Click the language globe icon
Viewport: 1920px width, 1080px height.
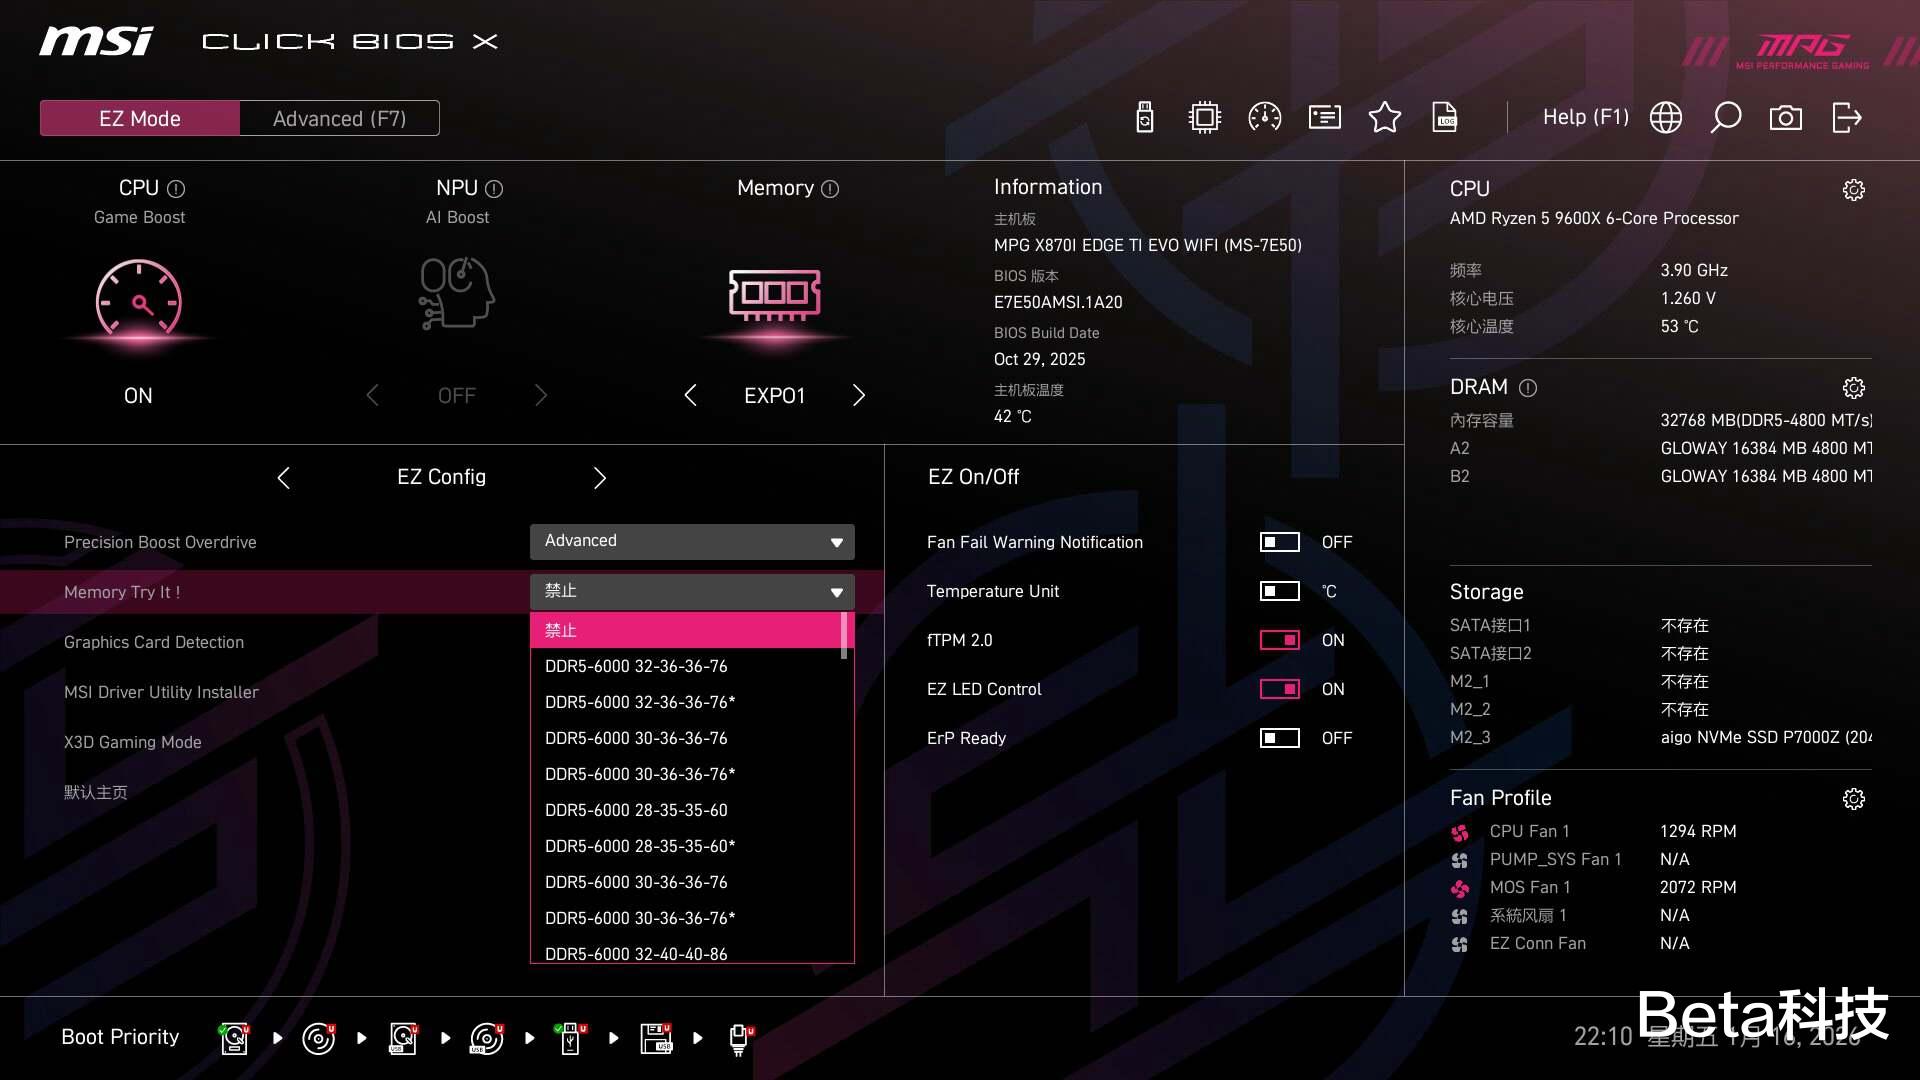point(1665,118)
